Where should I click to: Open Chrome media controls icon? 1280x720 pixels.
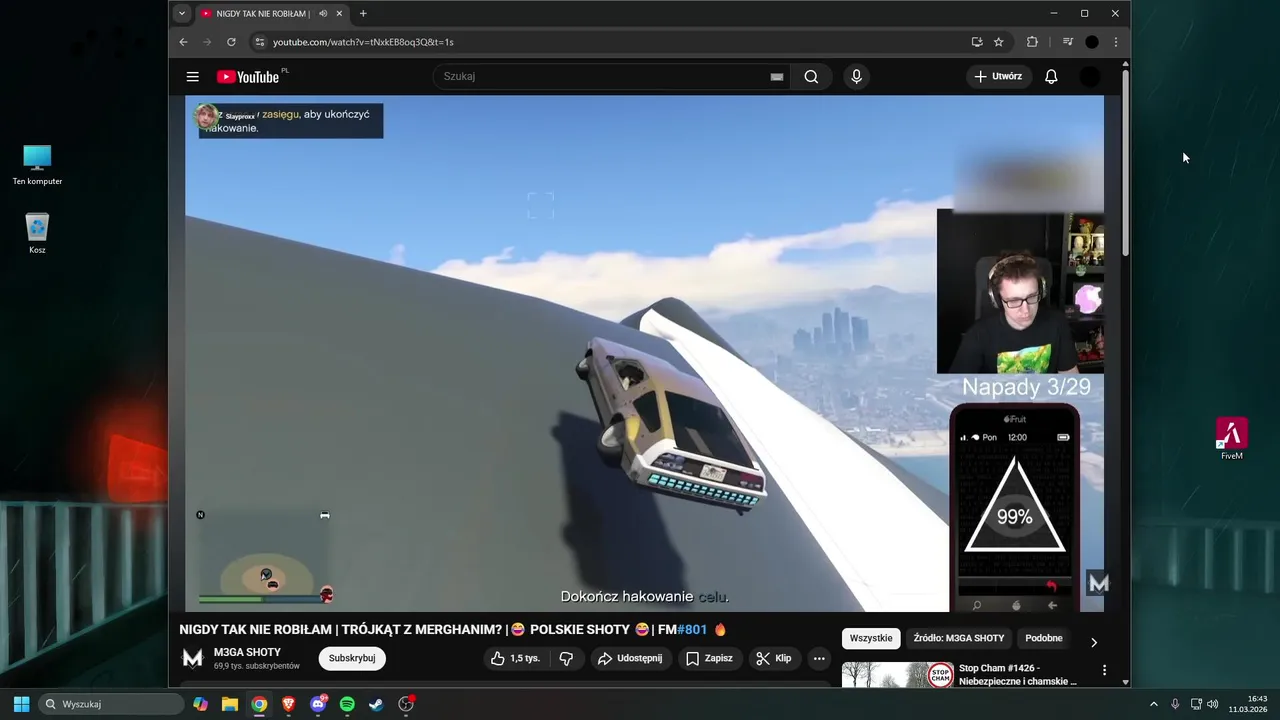[x=1067, y=42]
